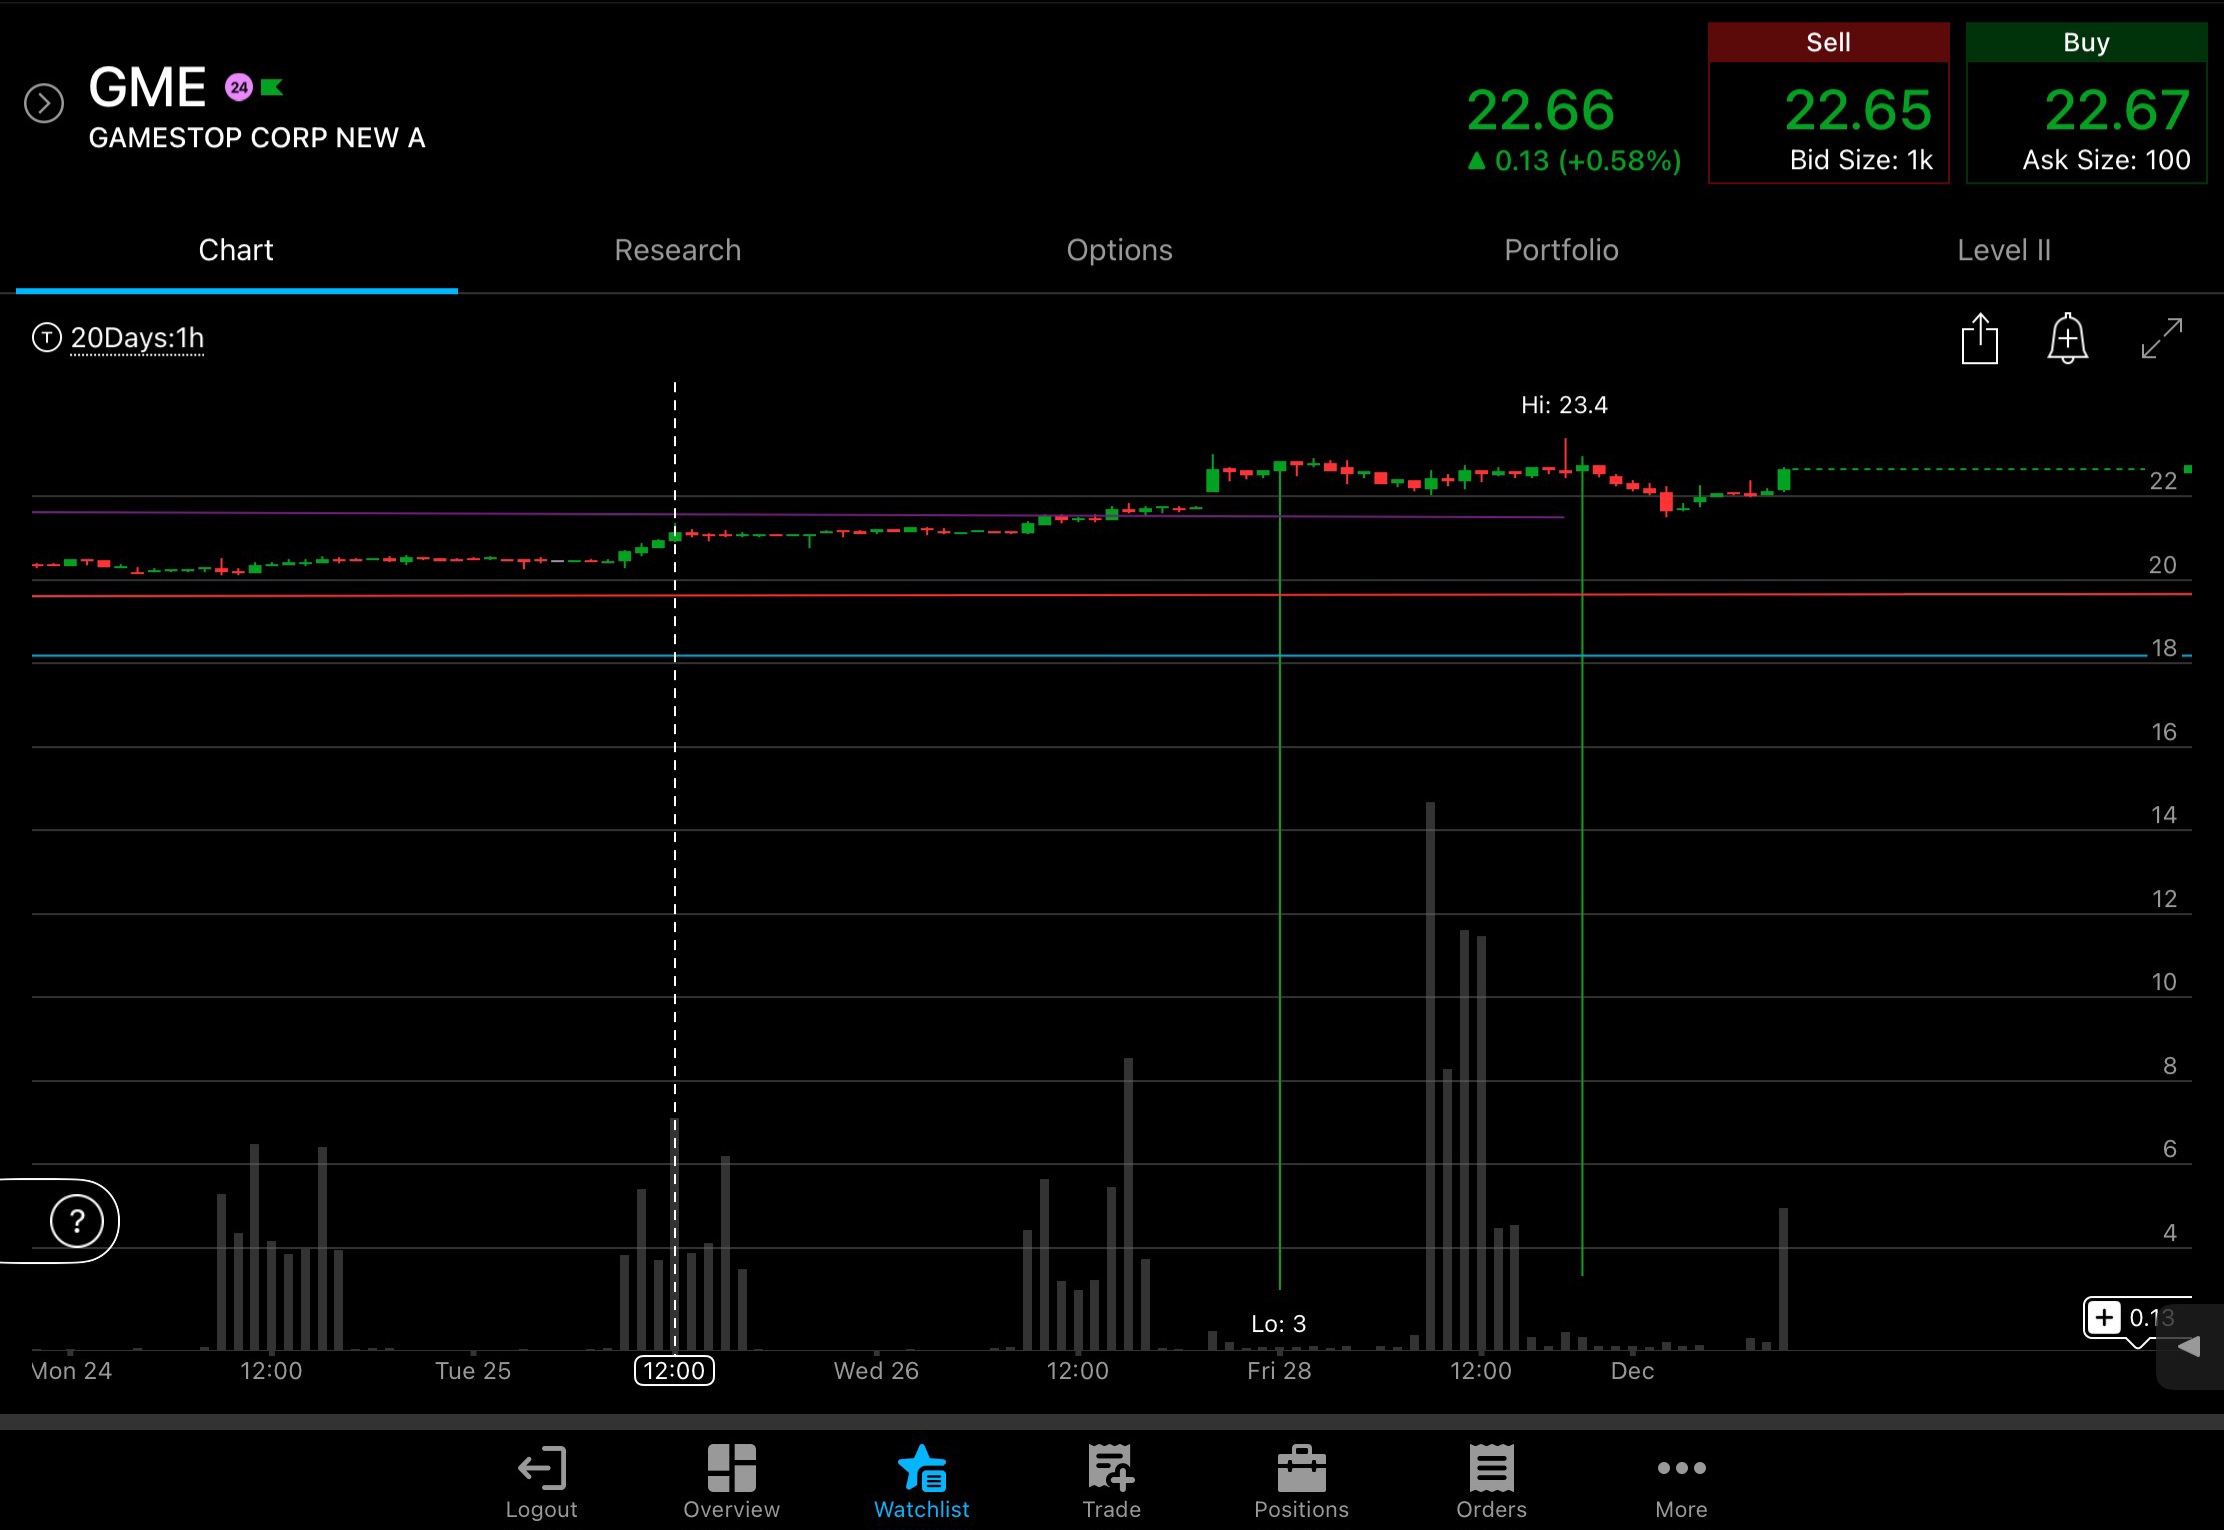
Task: Open the 20Days:1h timeframe selector
Action: [137, 338]
